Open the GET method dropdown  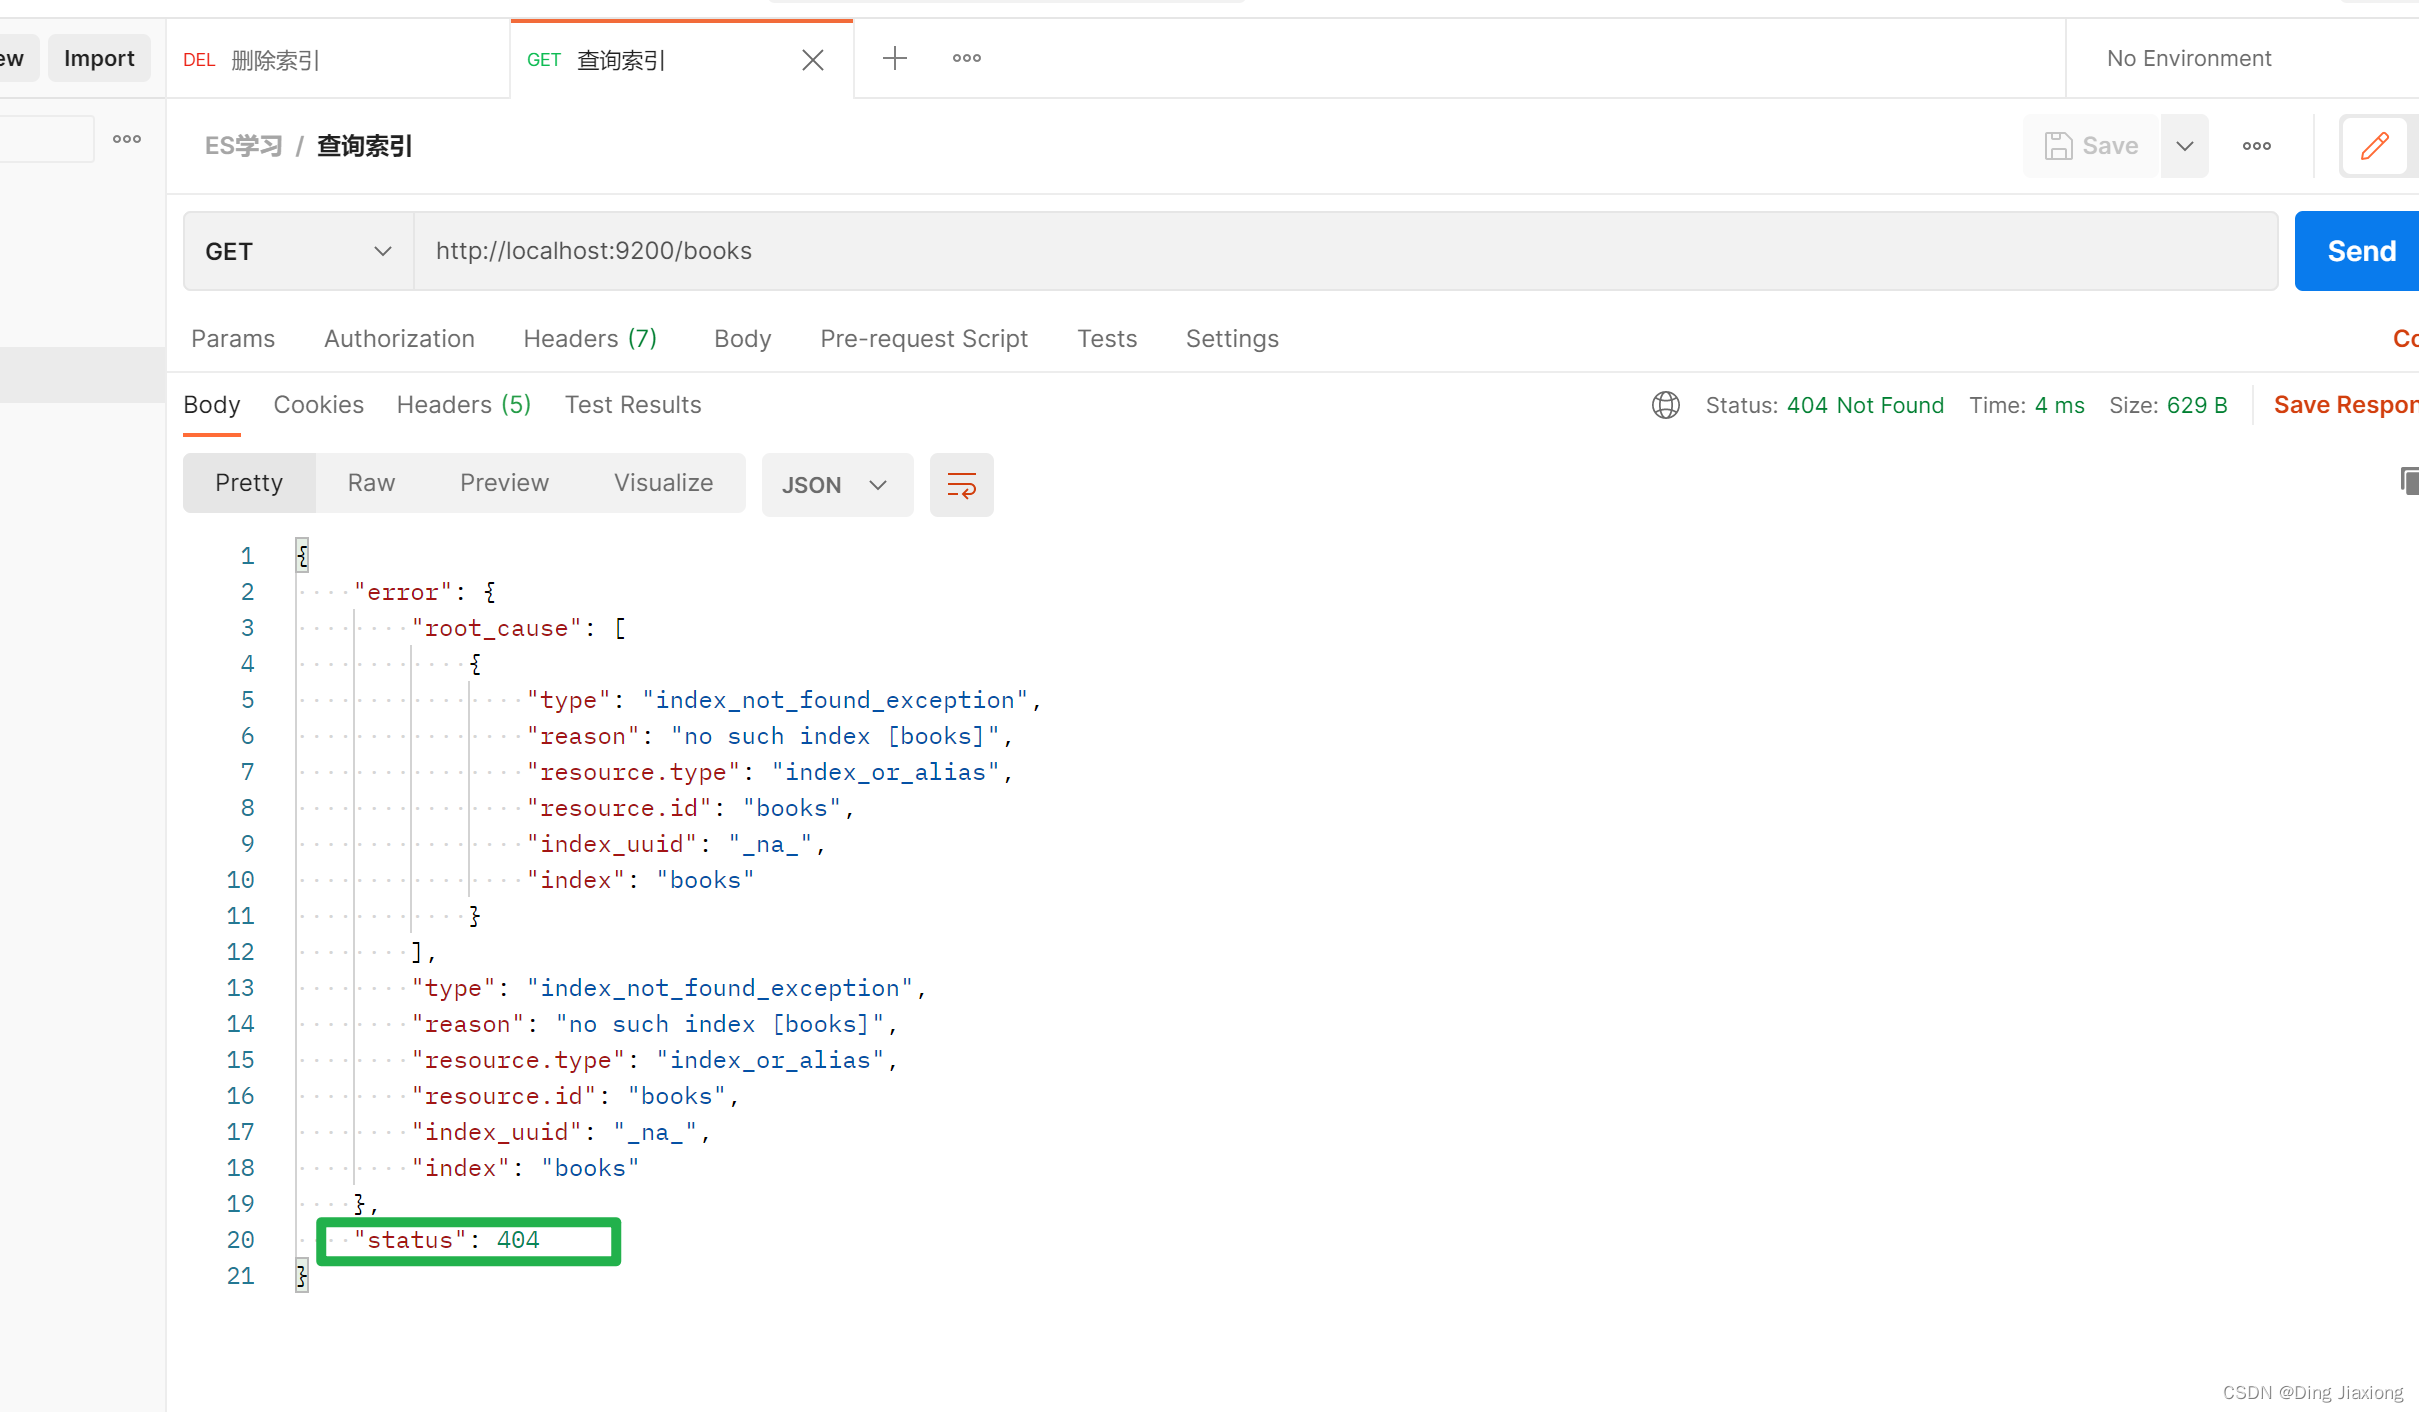pyautogui.click(x=299, y=251)
